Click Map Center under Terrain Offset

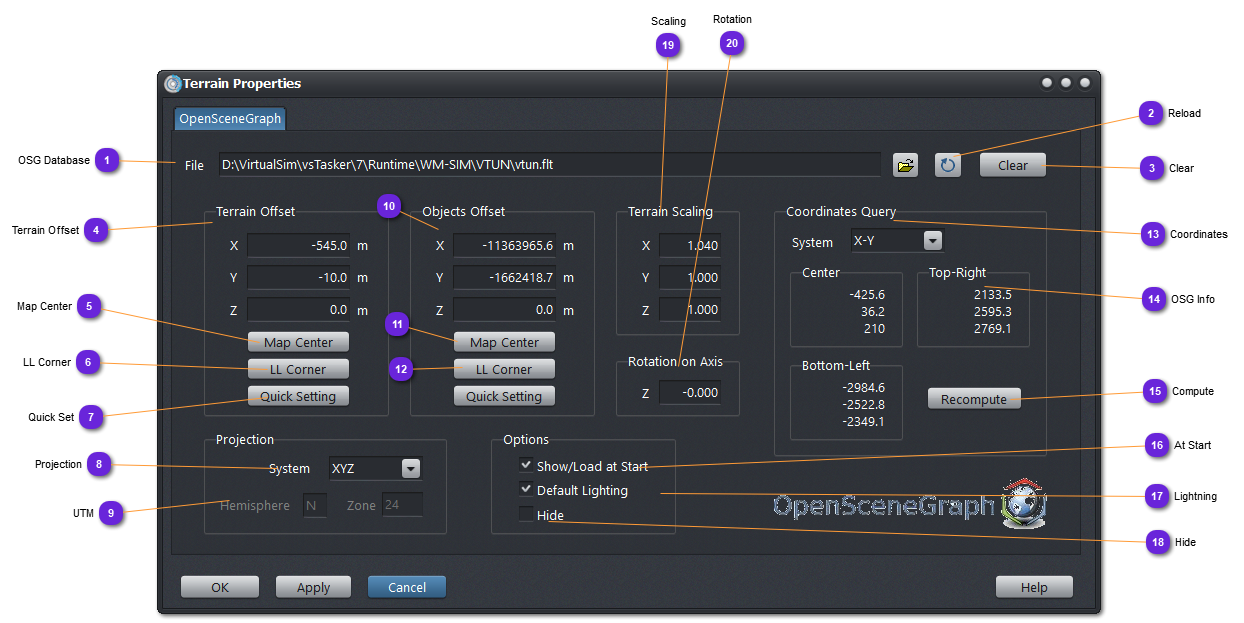pos(299,342)
